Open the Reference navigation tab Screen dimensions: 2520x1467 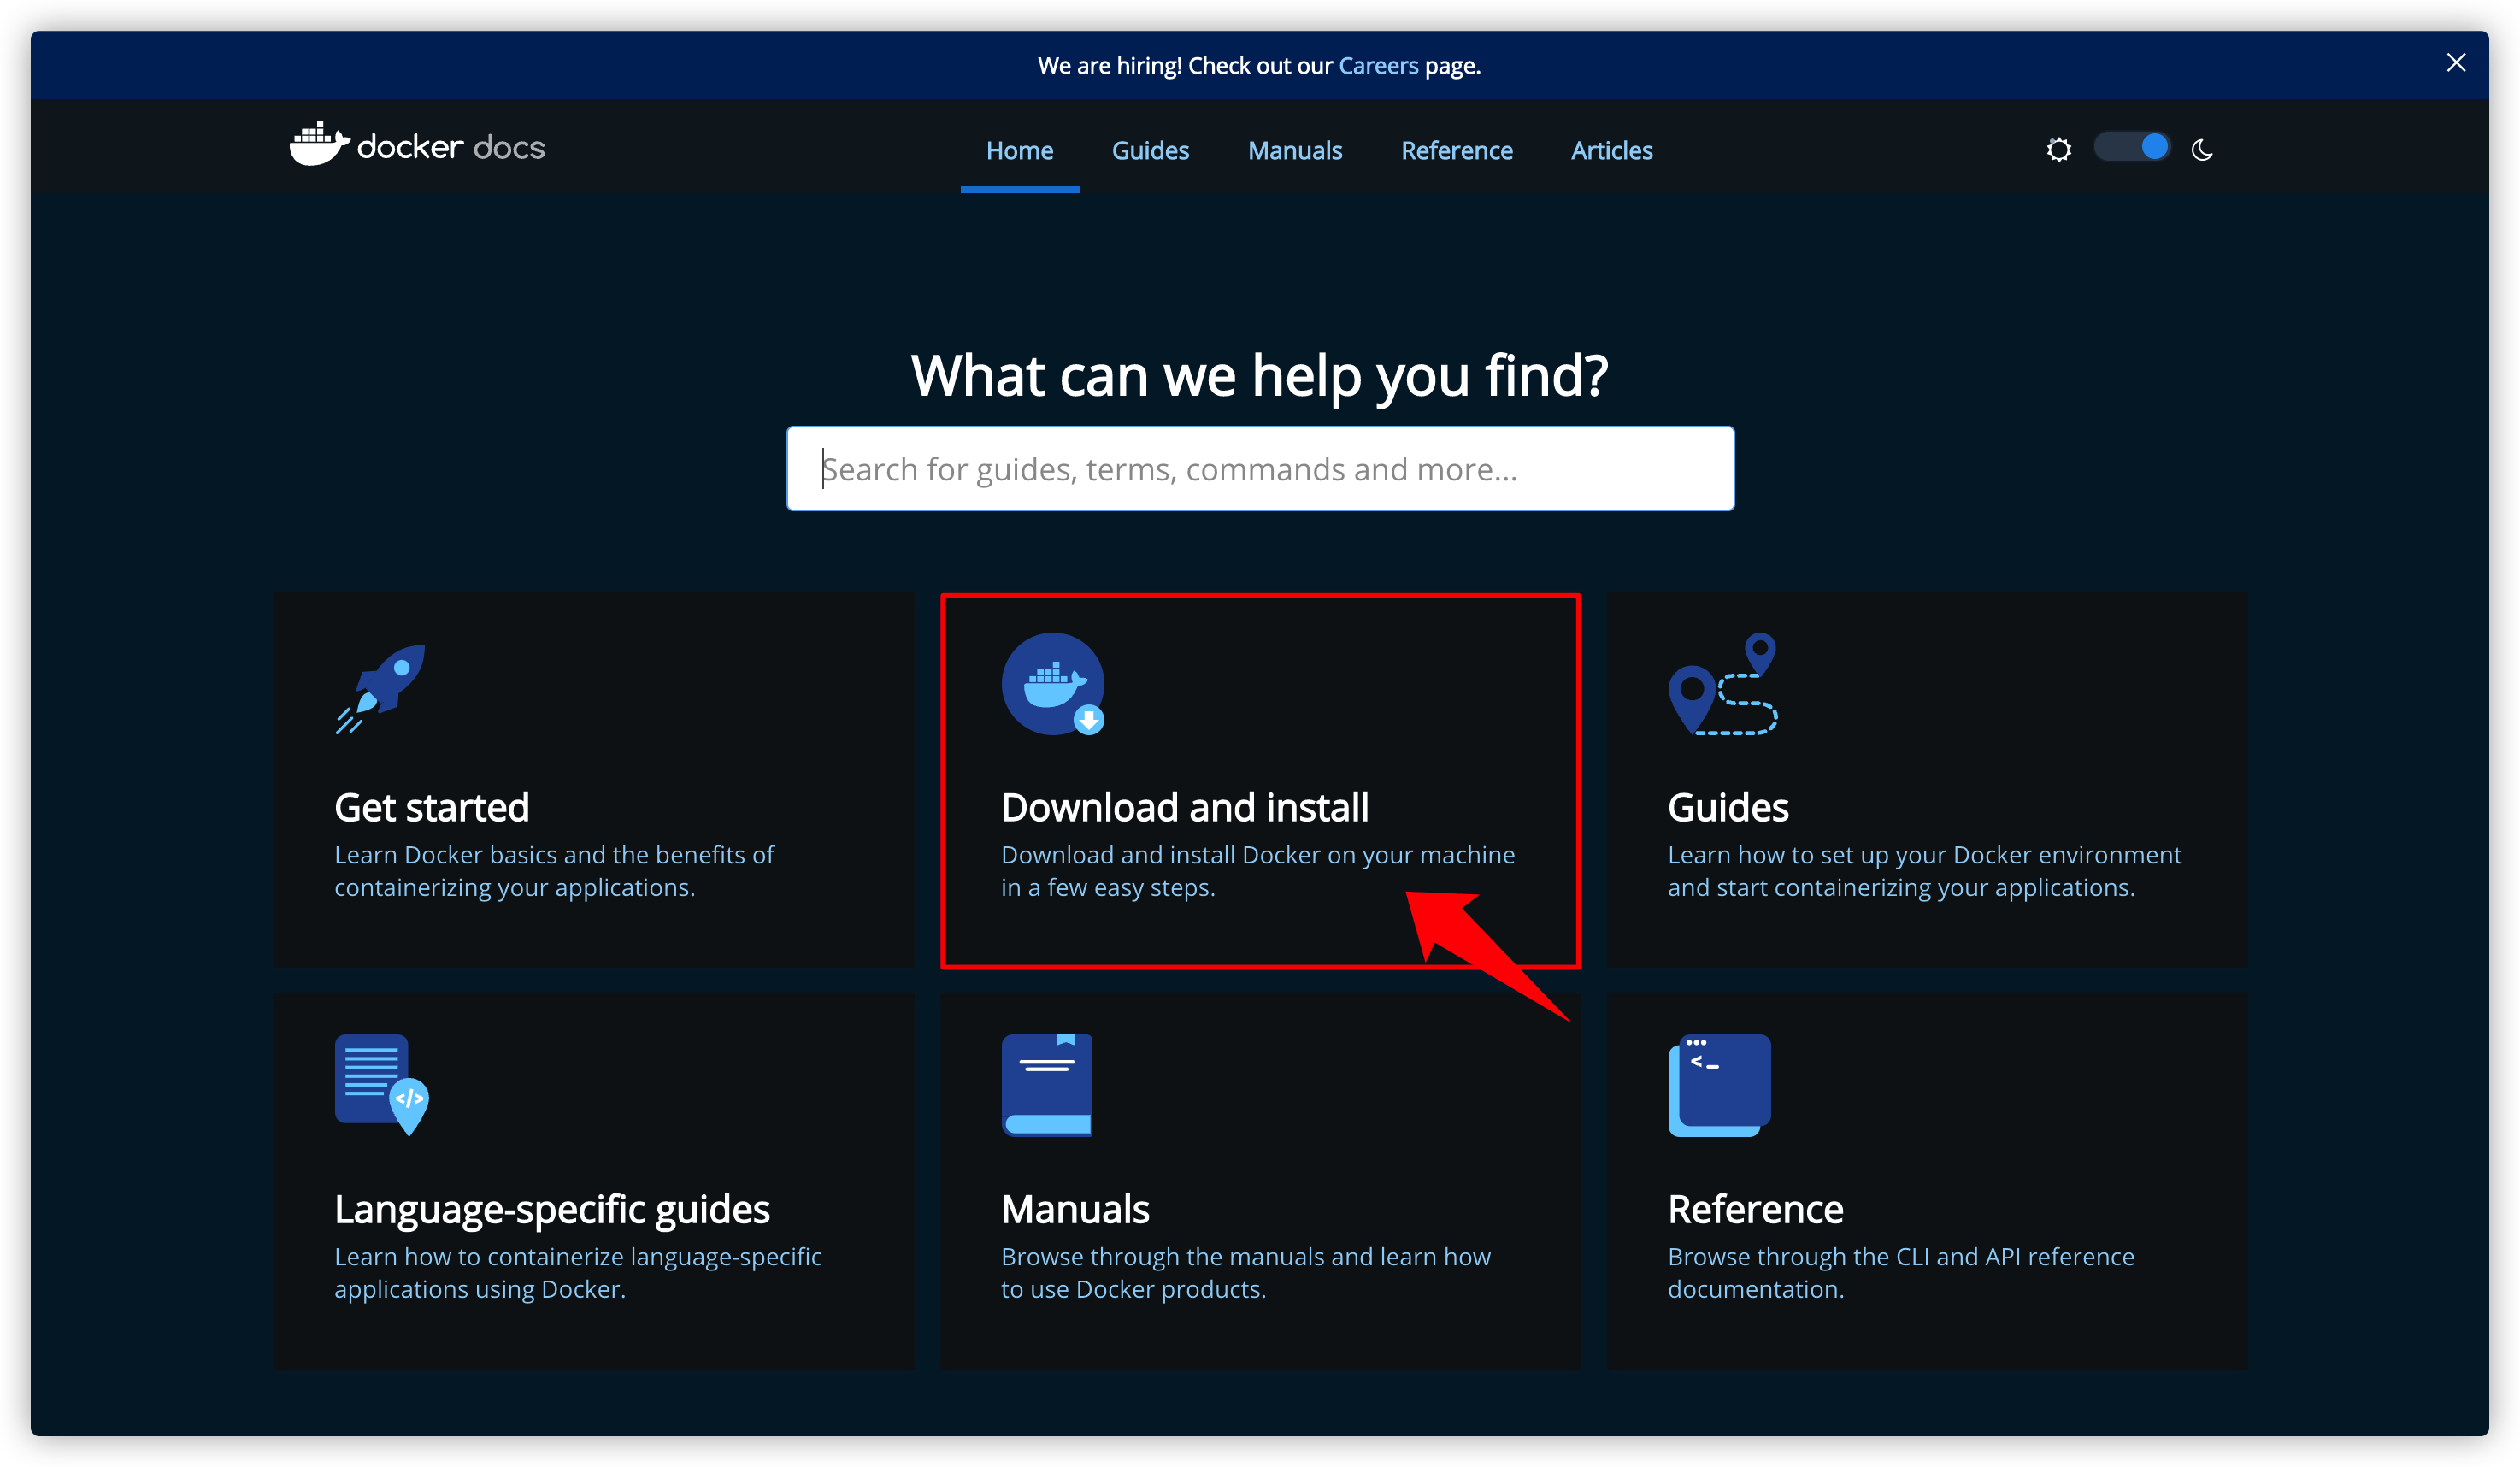click(x=1457, y=151)
